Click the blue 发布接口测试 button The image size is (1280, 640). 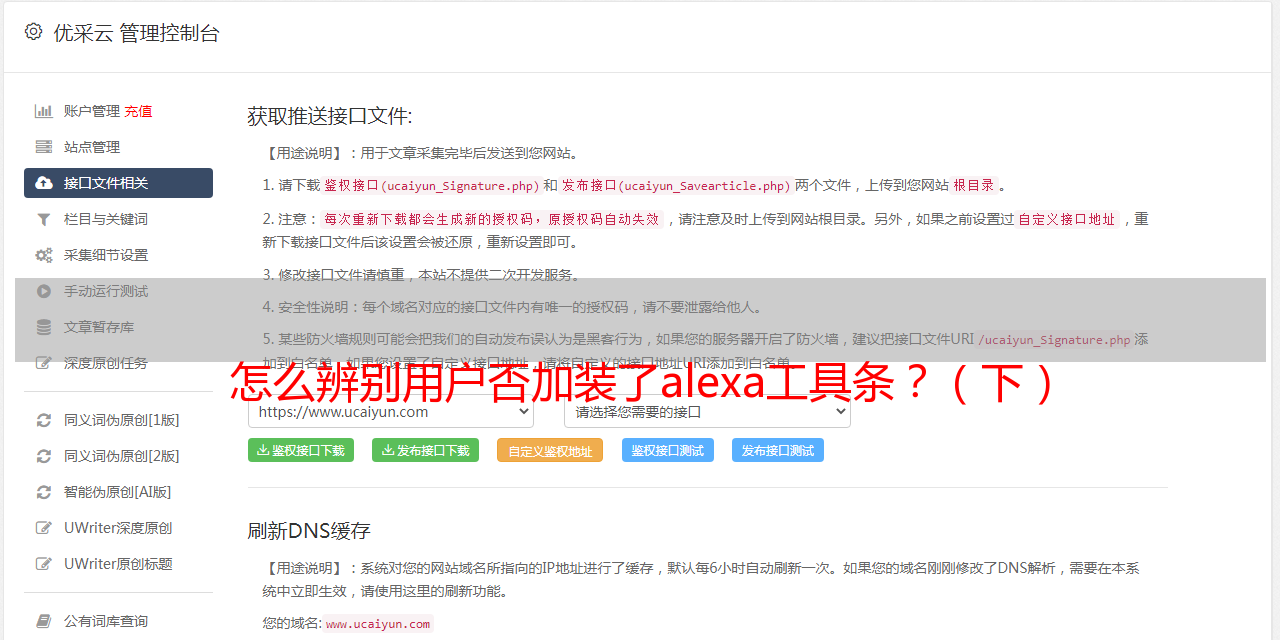click(x=778, y=450)
